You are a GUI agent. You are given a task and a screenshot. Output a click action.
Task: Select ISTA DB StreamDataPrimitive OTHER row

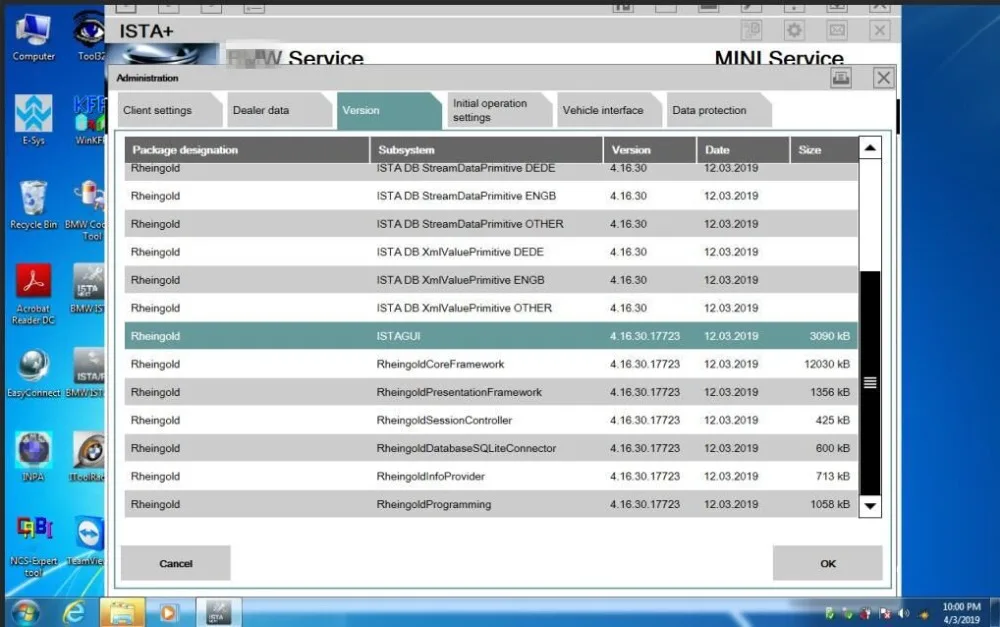pos(491,224)
